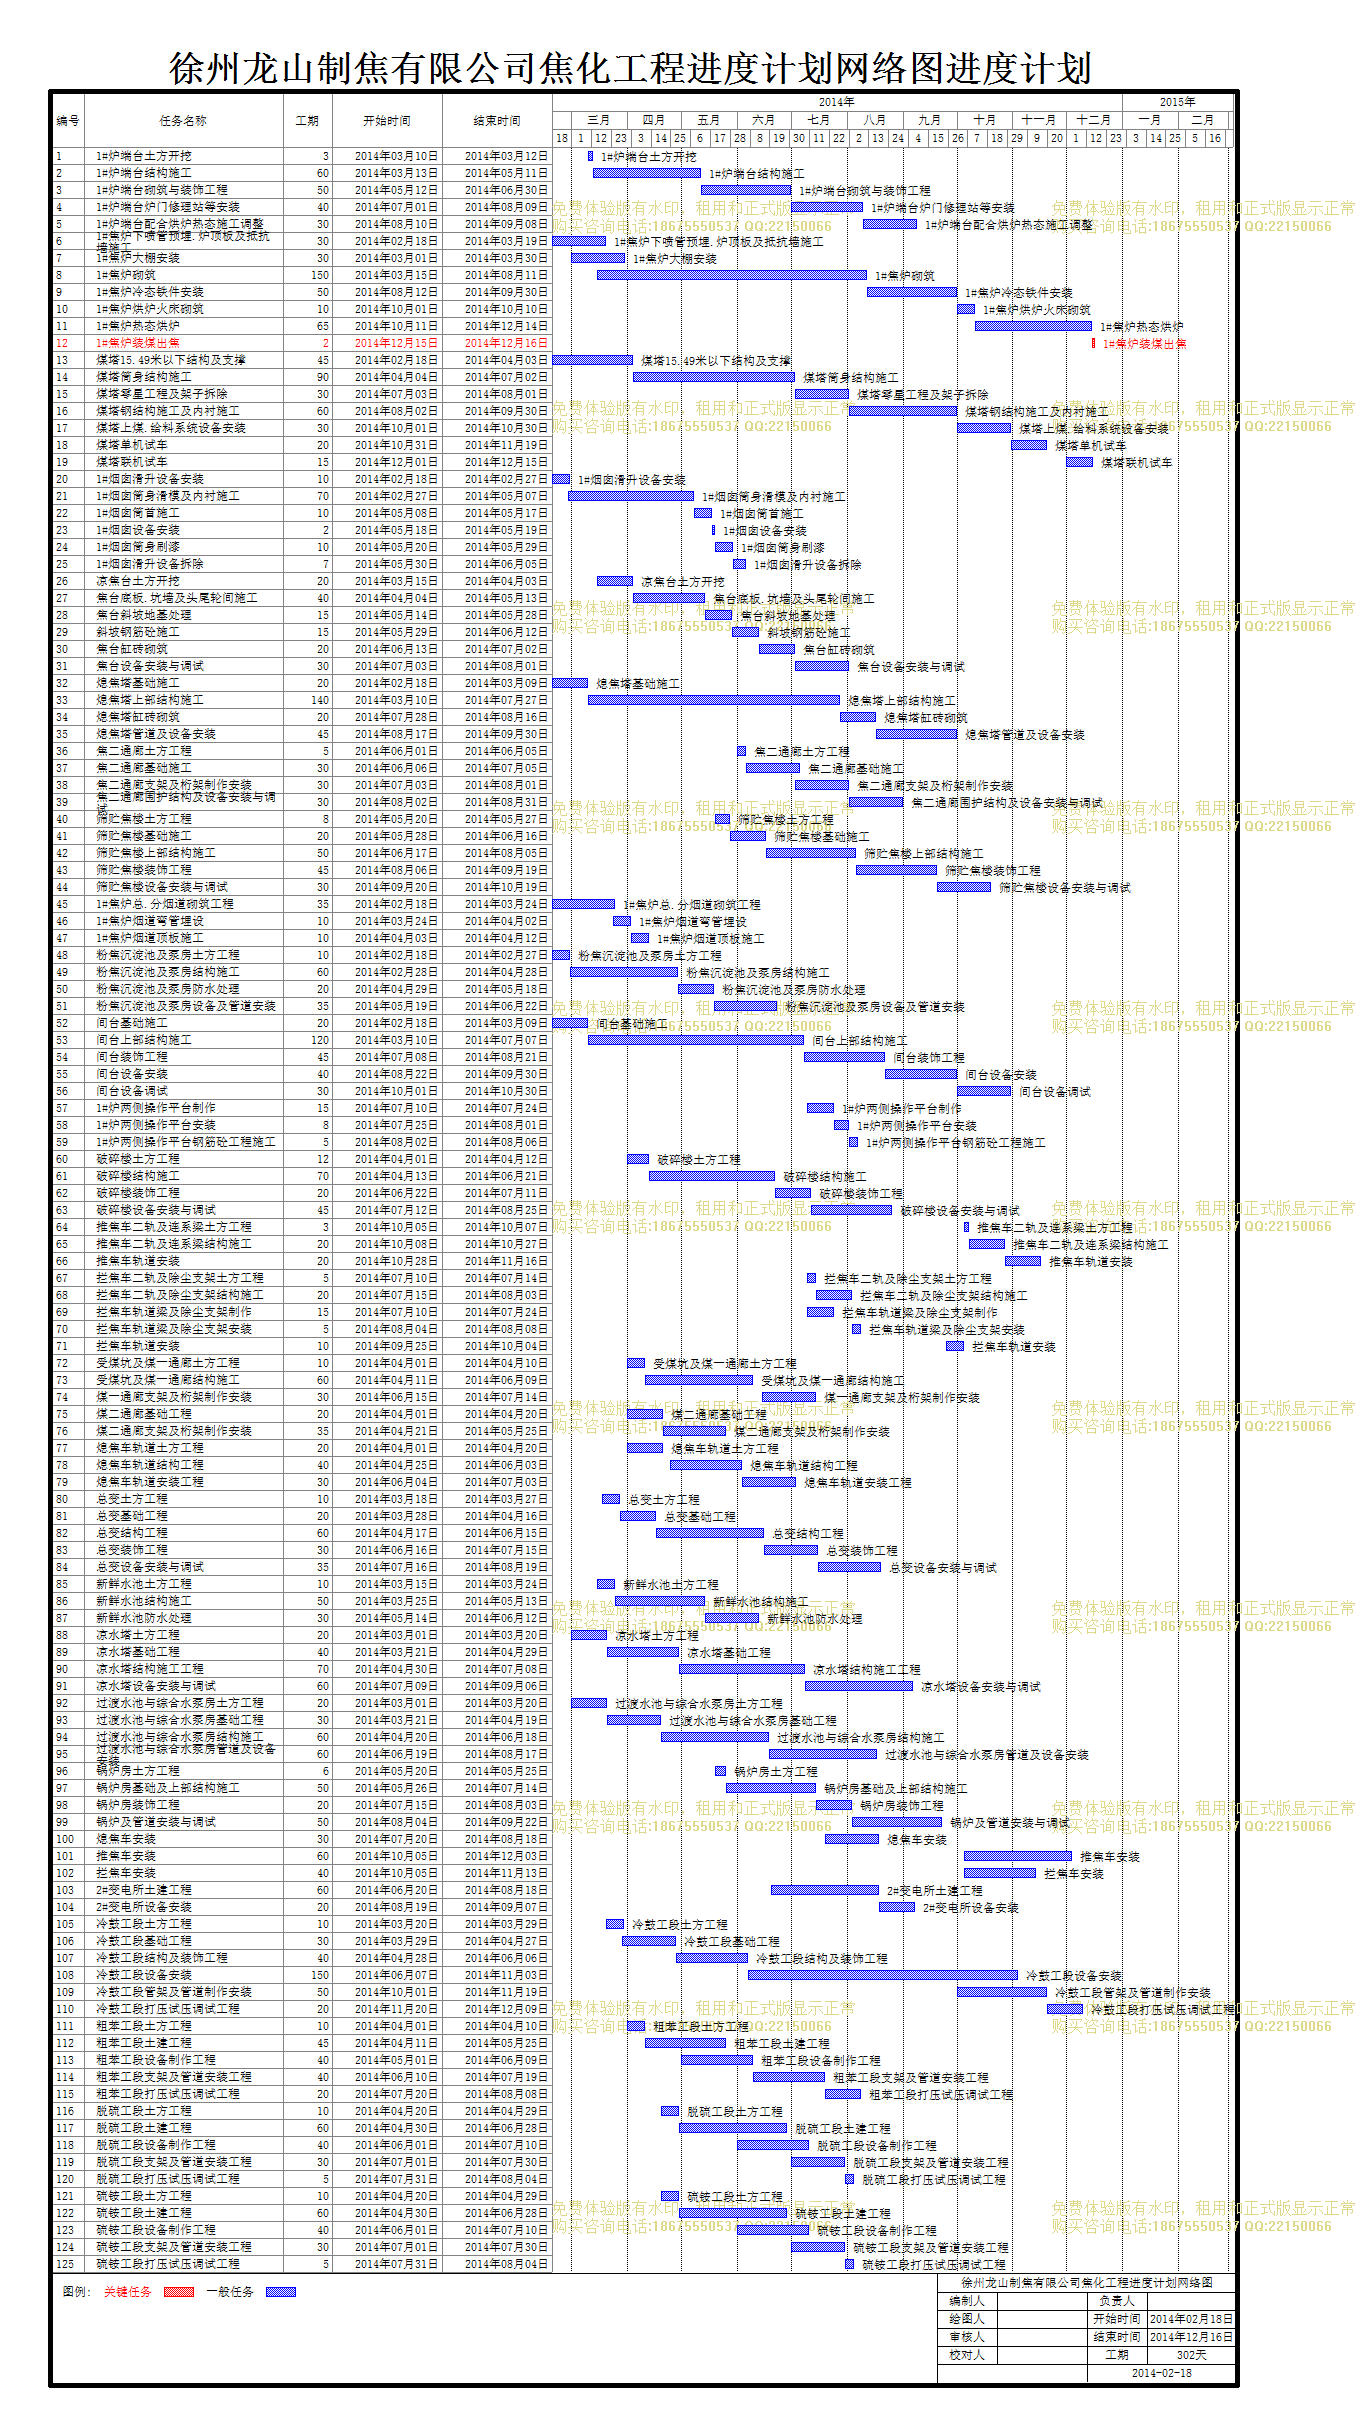Select the 开始时间 column header
This screenshot has height=2434, width=1355.
click(387, 121)
